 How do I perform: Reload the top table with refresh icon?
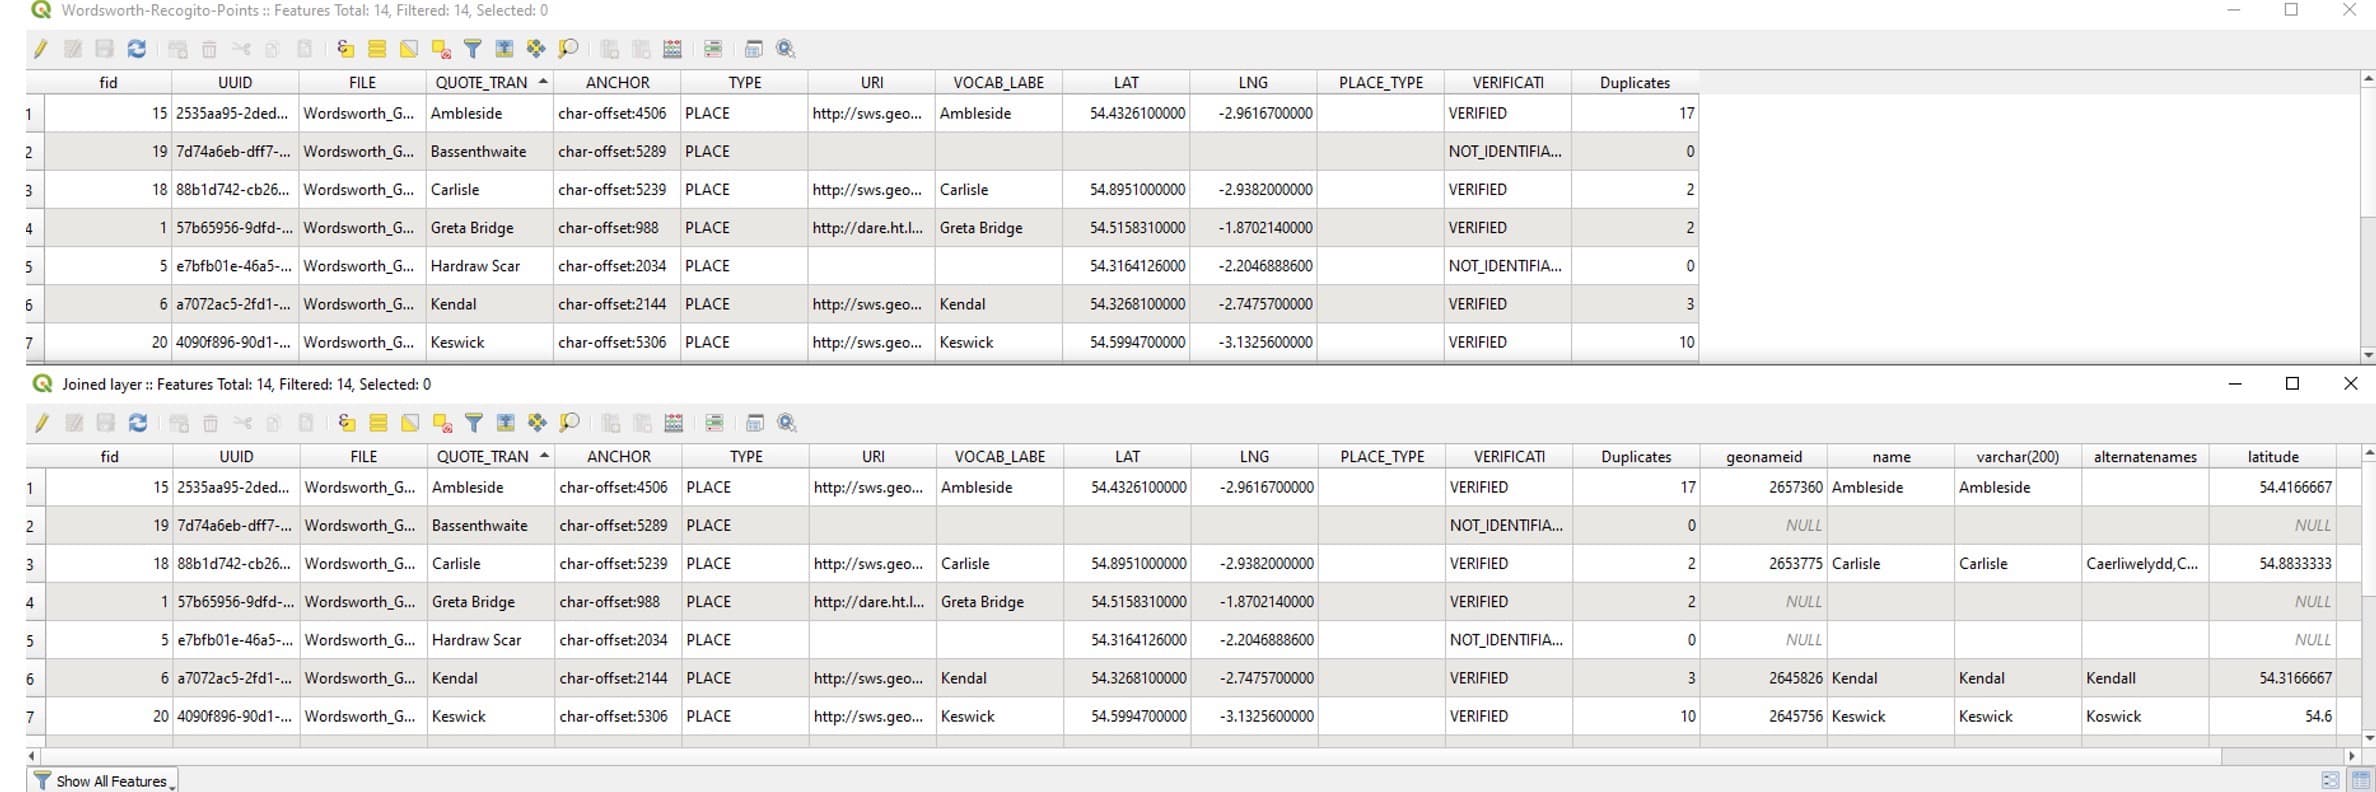tap(137, 49)
